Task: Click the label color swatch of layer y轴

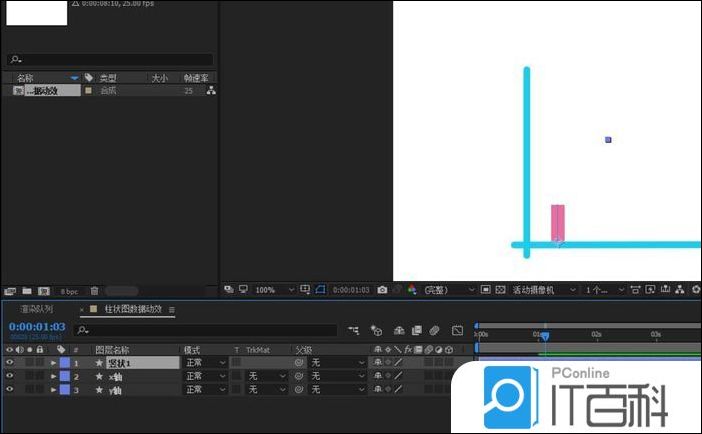Action: click(65, 389)
